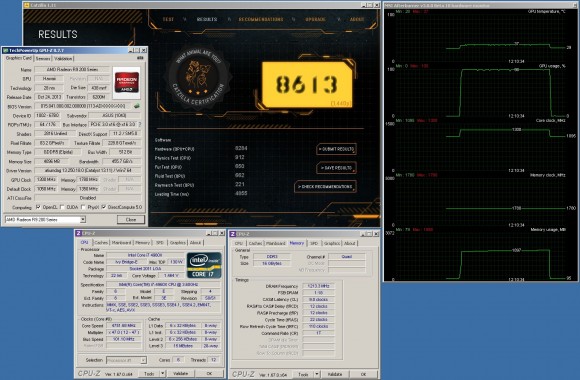The image size is (580, 380).
Task: Click the GPU-Z title bar icon
Action: tap(5, 50)
